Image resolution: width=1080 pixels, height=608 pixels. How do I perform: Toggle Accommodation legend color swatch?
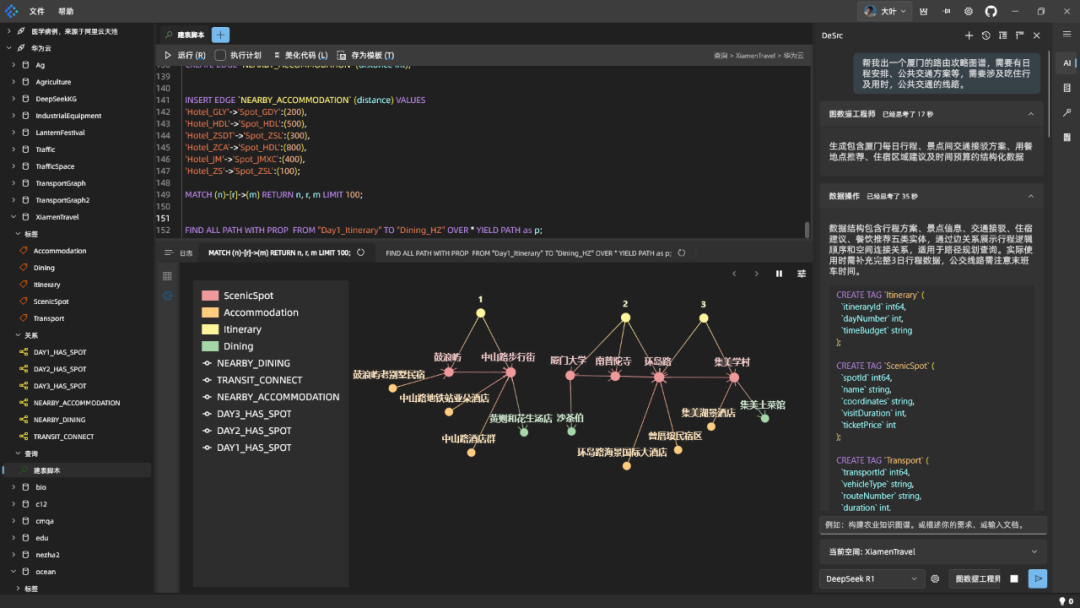pos(210,312)
